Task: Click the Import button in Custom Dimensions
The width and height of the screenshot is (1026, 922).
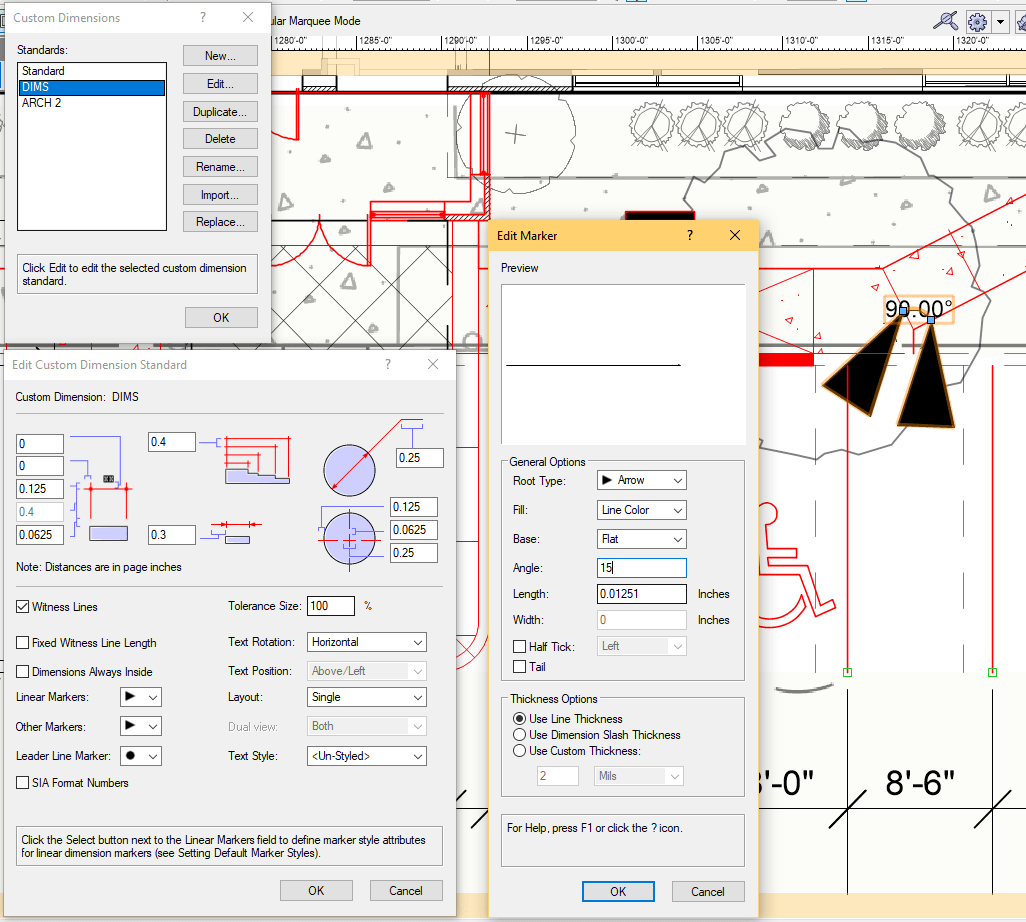Action: (220, 194)
